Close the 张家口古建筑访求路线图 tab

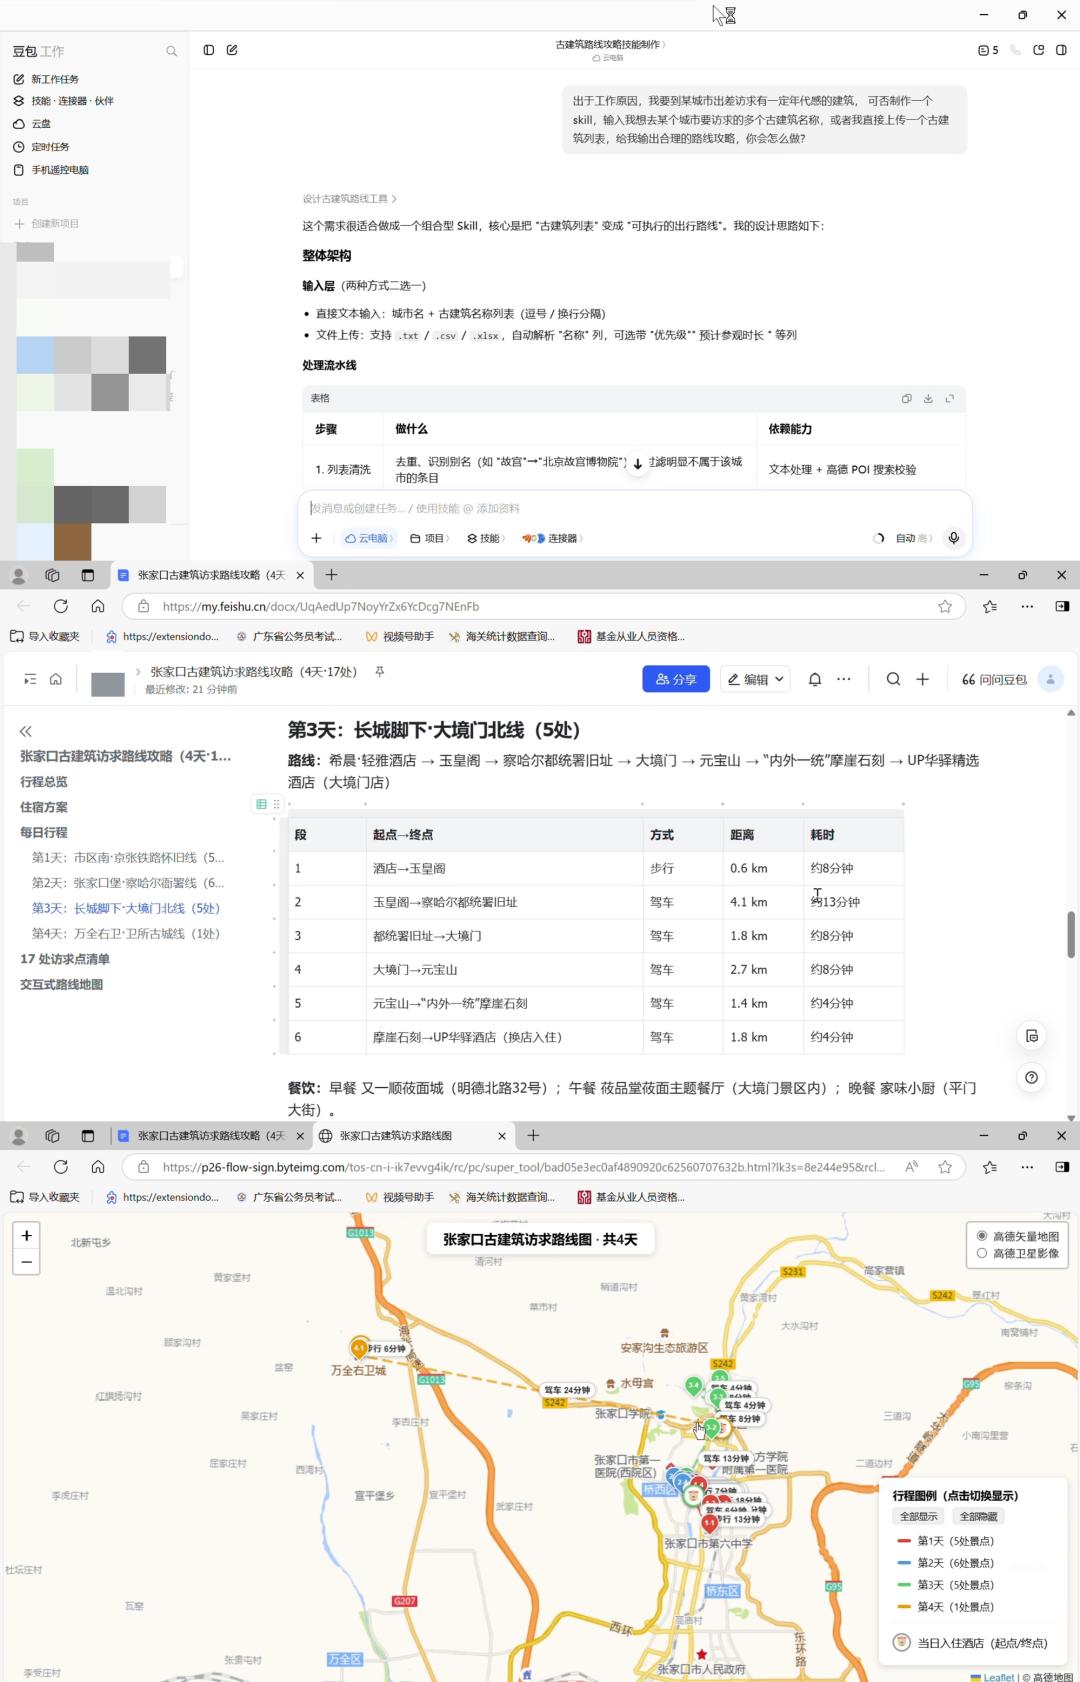pyautogui.click(x=502, y=1136)
